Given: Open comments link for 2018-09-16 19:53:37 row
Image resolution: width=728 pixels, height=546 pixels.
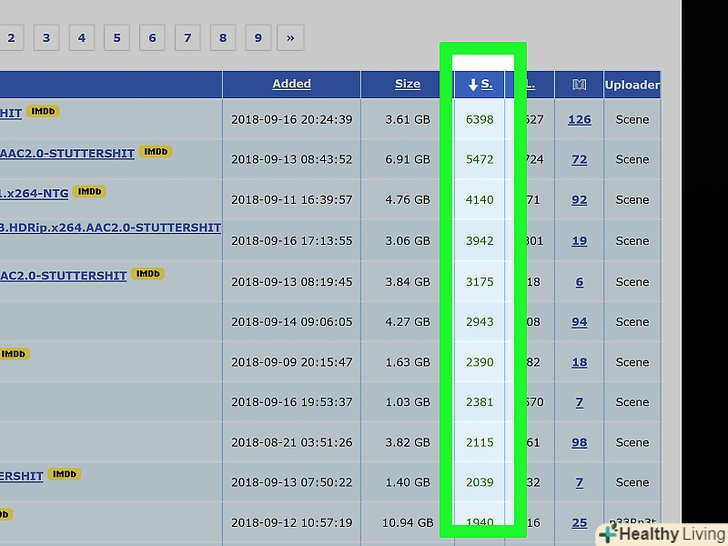Looking at the screenshot, I should [579, 403].
